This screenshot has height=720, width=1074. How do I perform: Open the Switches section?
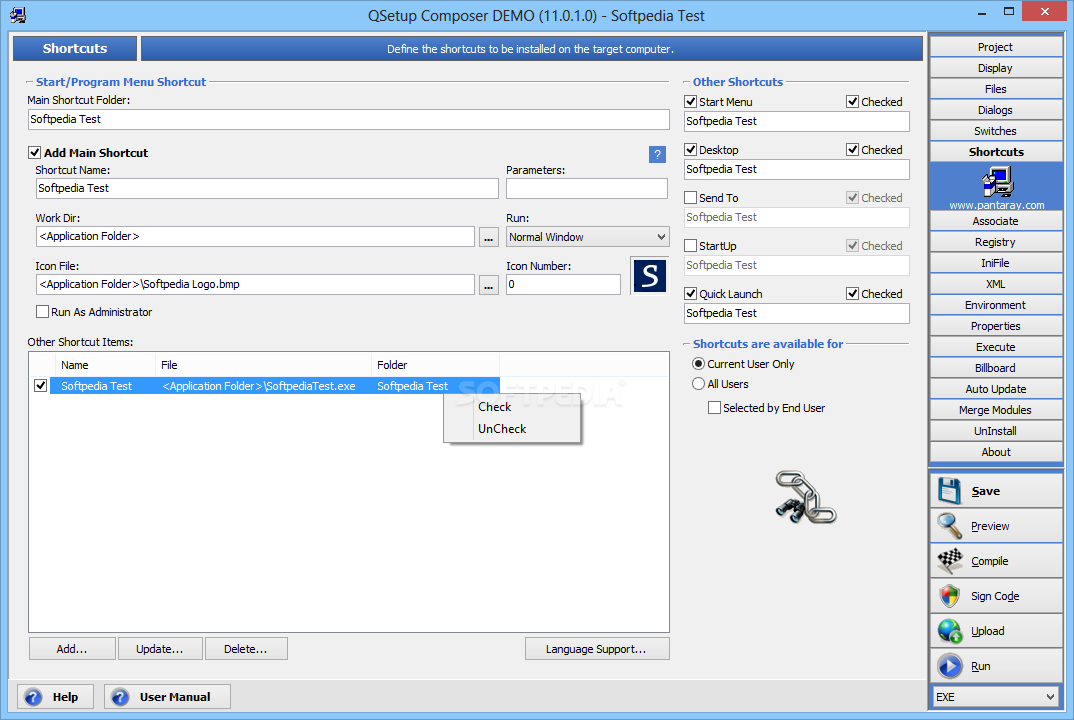995,131
